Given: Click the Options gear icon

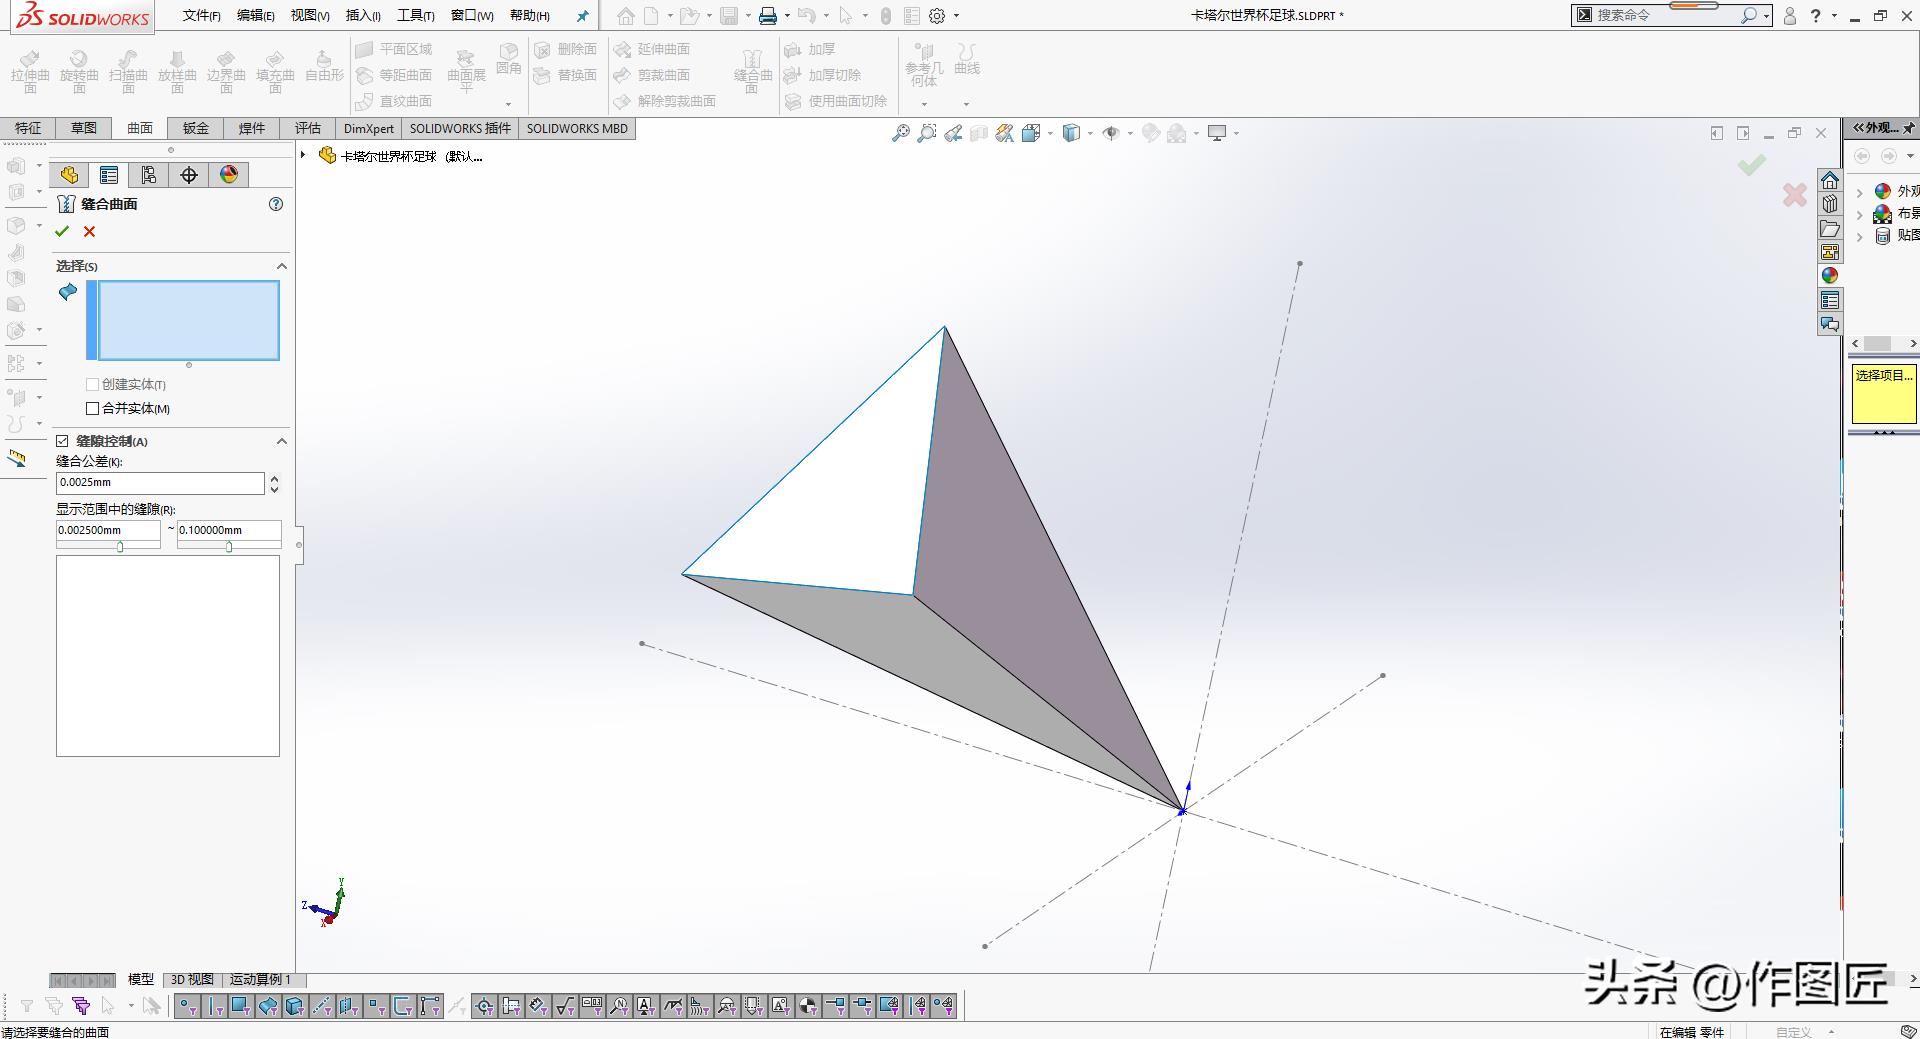Looking at the screenshot, I should click(937, 16).
